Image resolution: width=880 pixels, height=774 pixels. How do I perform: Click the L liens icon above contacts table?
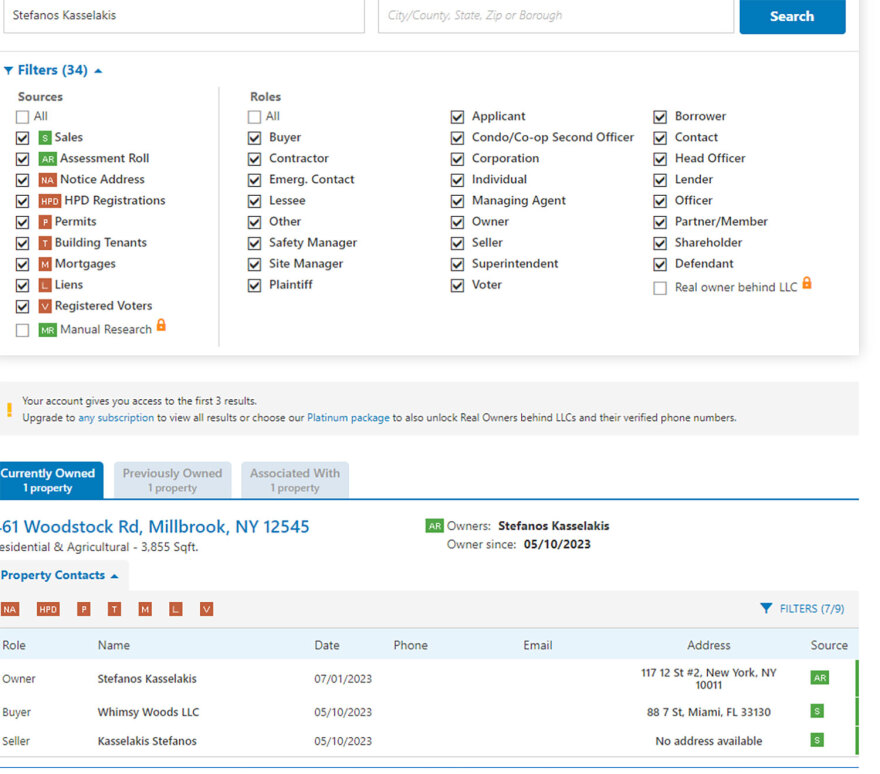175,609
